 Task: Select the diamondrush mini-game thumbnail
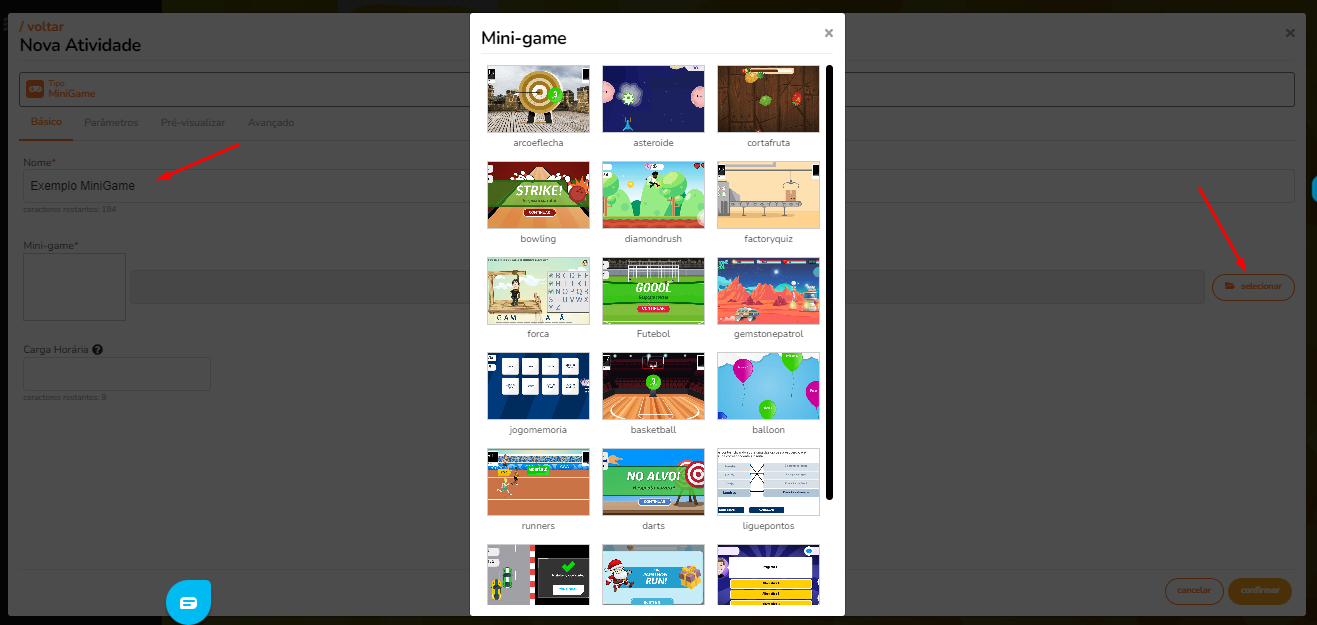[653, 195]
